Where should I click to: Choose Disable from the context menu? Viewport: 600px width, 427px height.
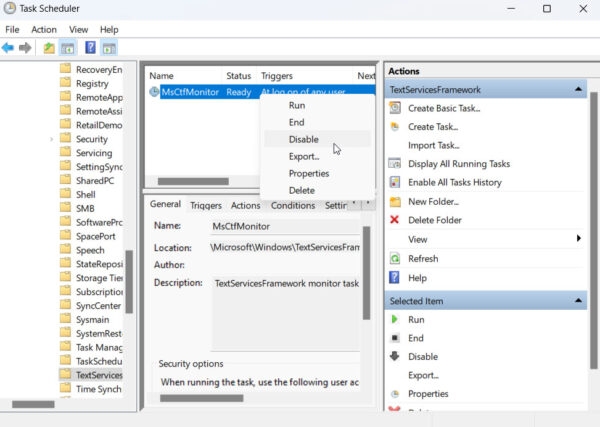click(303, 139)
